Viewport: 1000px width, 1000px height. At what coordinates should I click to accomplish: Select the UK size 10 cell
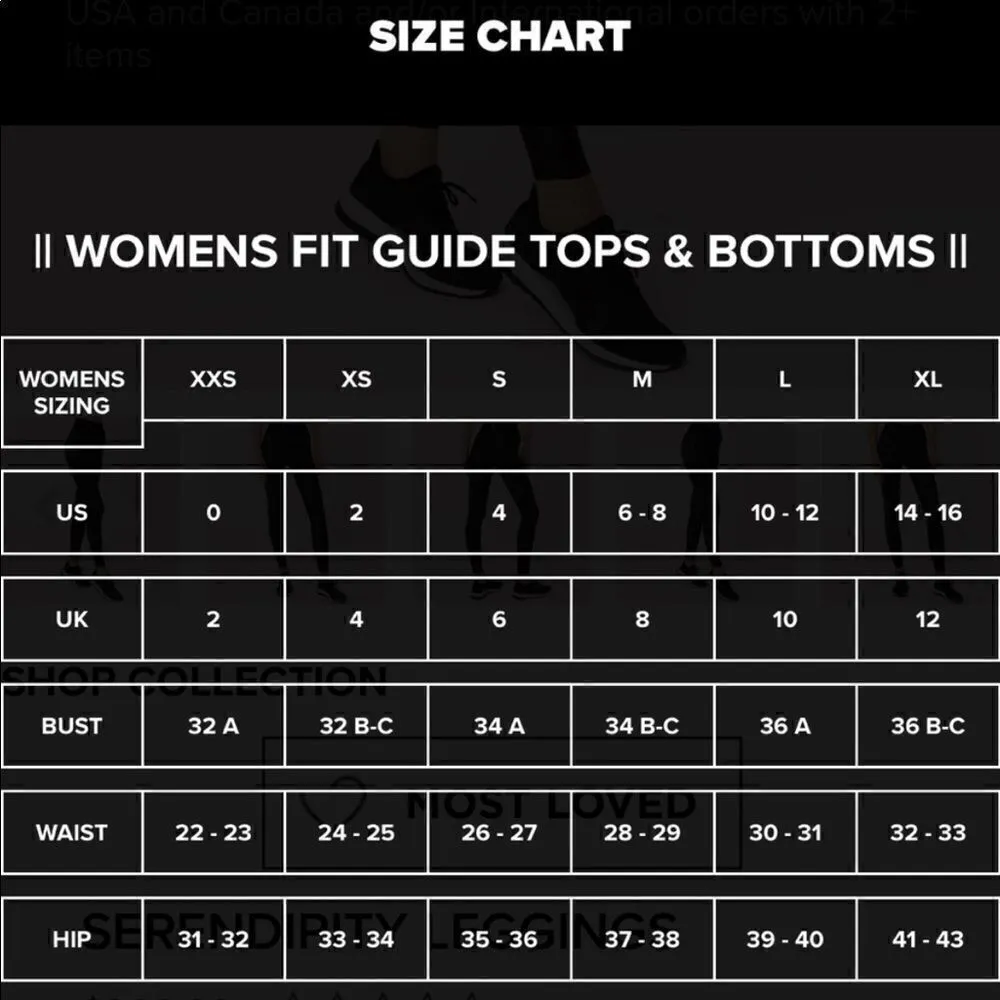coord(785,619)
